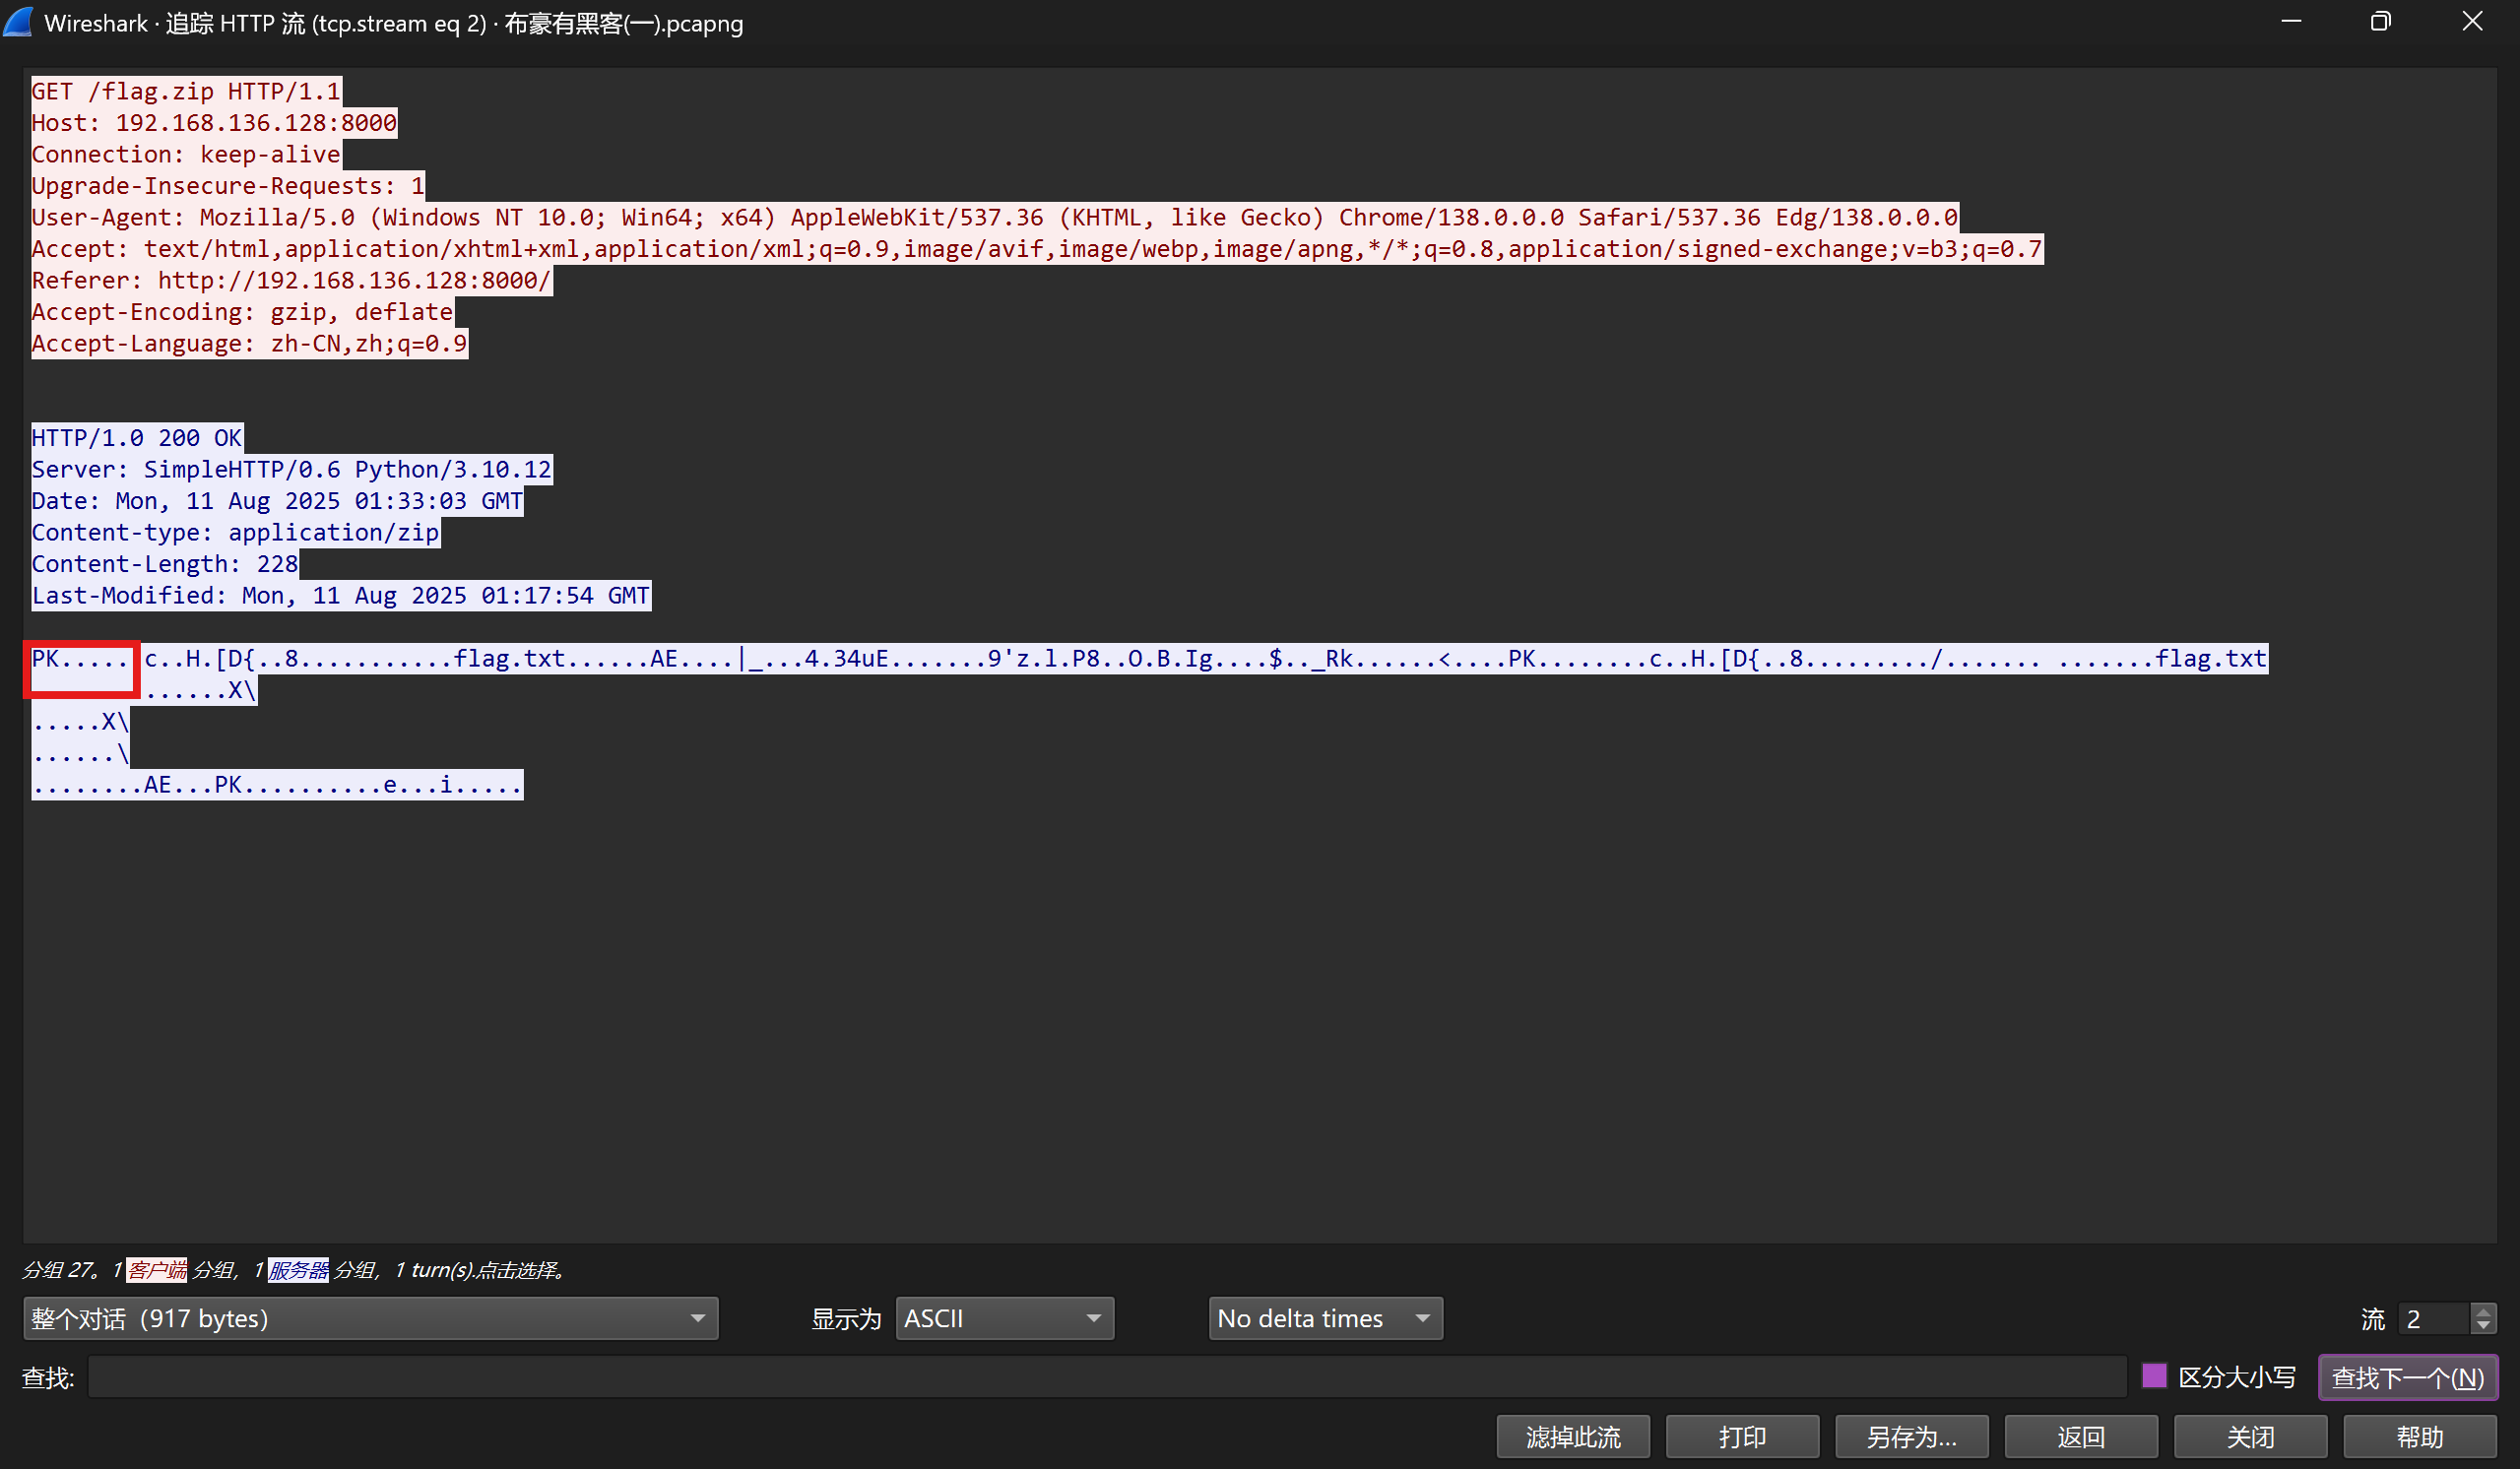Click the 'Accept: text/html' header line
The height and width of the screenshot is (1469, 2520).
coord(1037,249)
